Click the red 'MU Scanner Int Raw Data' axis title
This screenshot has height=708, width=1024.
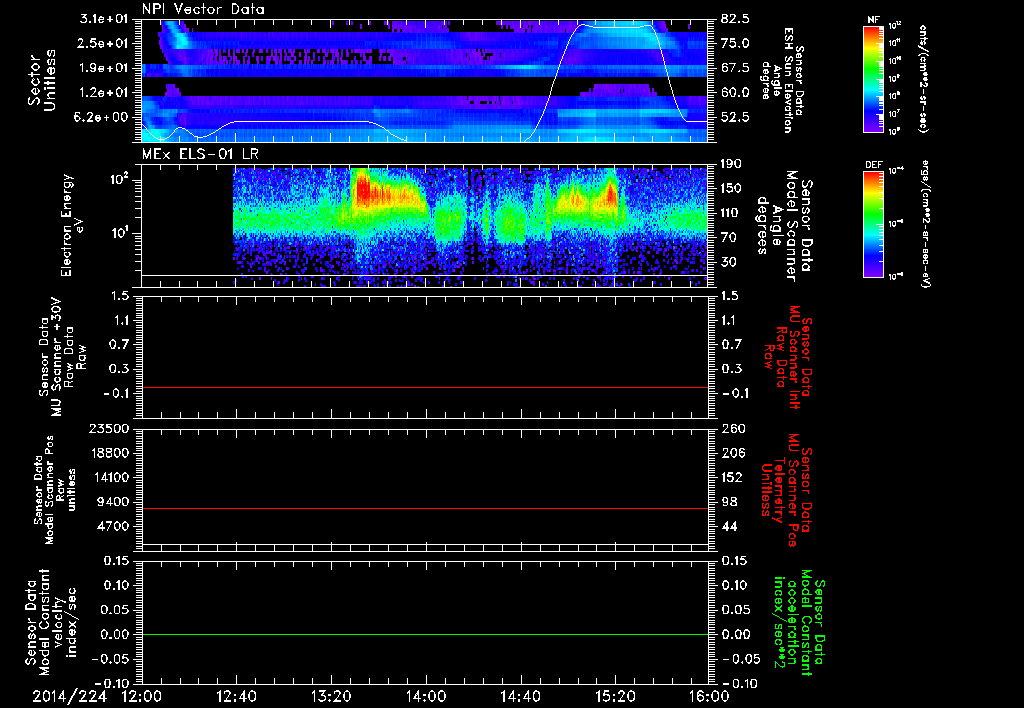786,358
